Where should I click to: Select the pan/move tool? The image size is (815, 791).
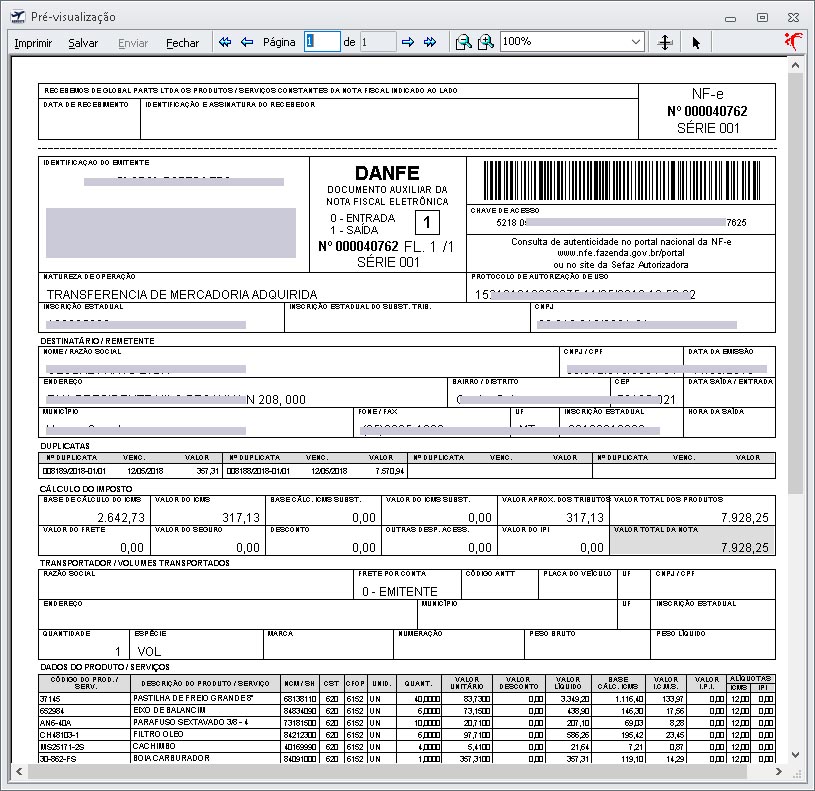click(665, 42)
